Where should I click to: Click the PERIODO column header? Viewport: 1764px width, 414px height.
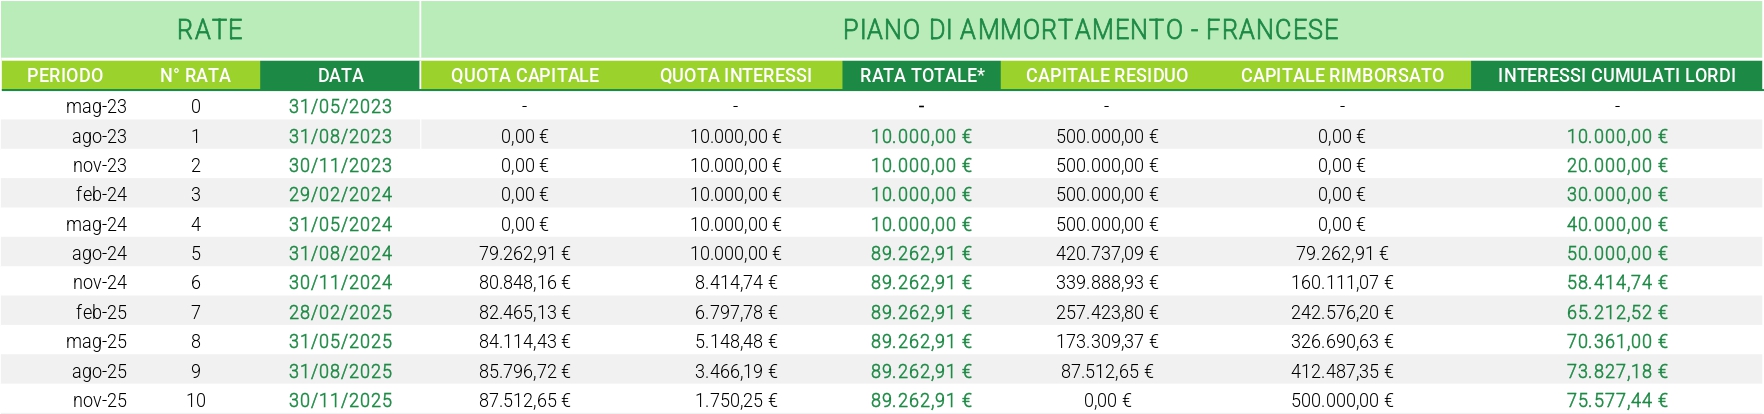[x=65, y=75]
